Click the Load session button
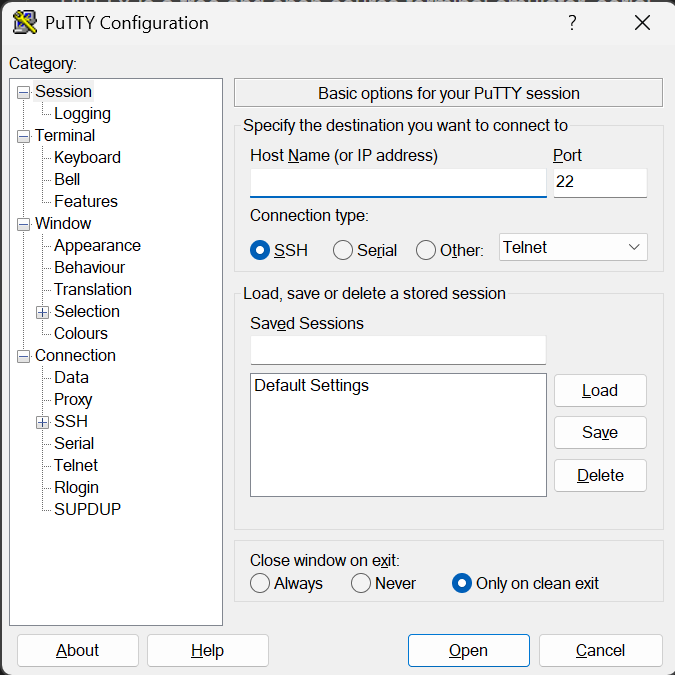 (x=600, y=390)
